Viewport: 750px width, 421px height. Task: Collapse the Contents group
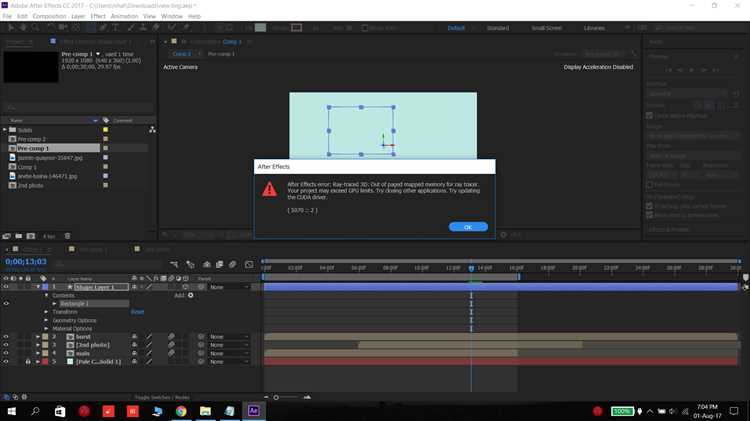[46, 295]
